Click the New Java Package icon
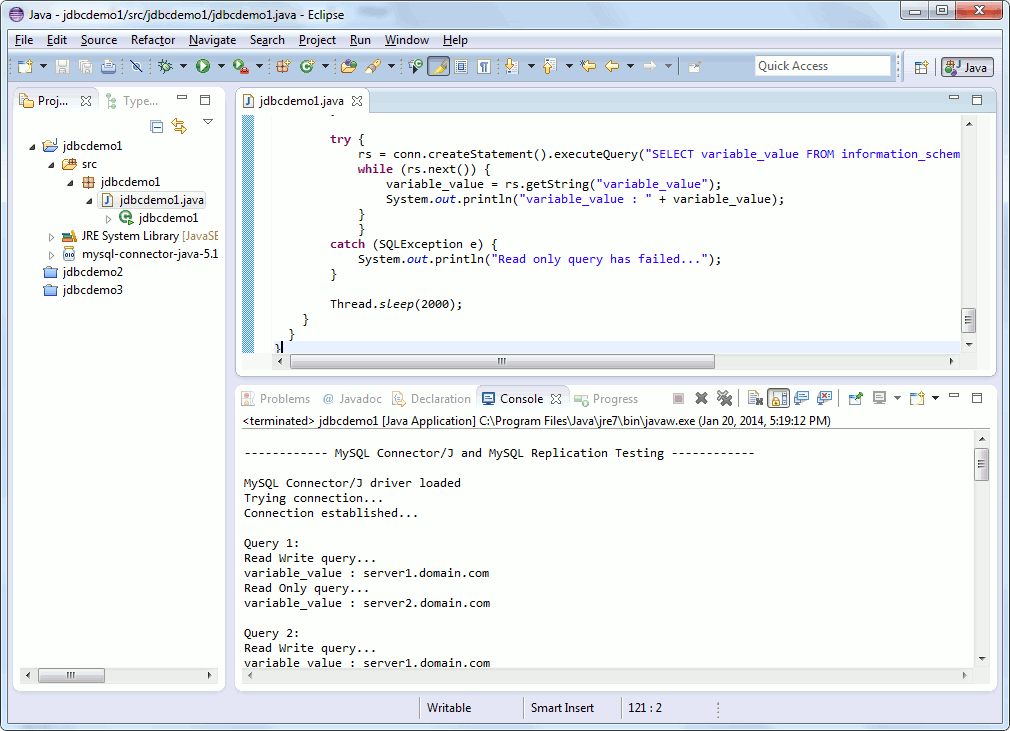This screenshot has height=731, width=1010. (283, 66)
